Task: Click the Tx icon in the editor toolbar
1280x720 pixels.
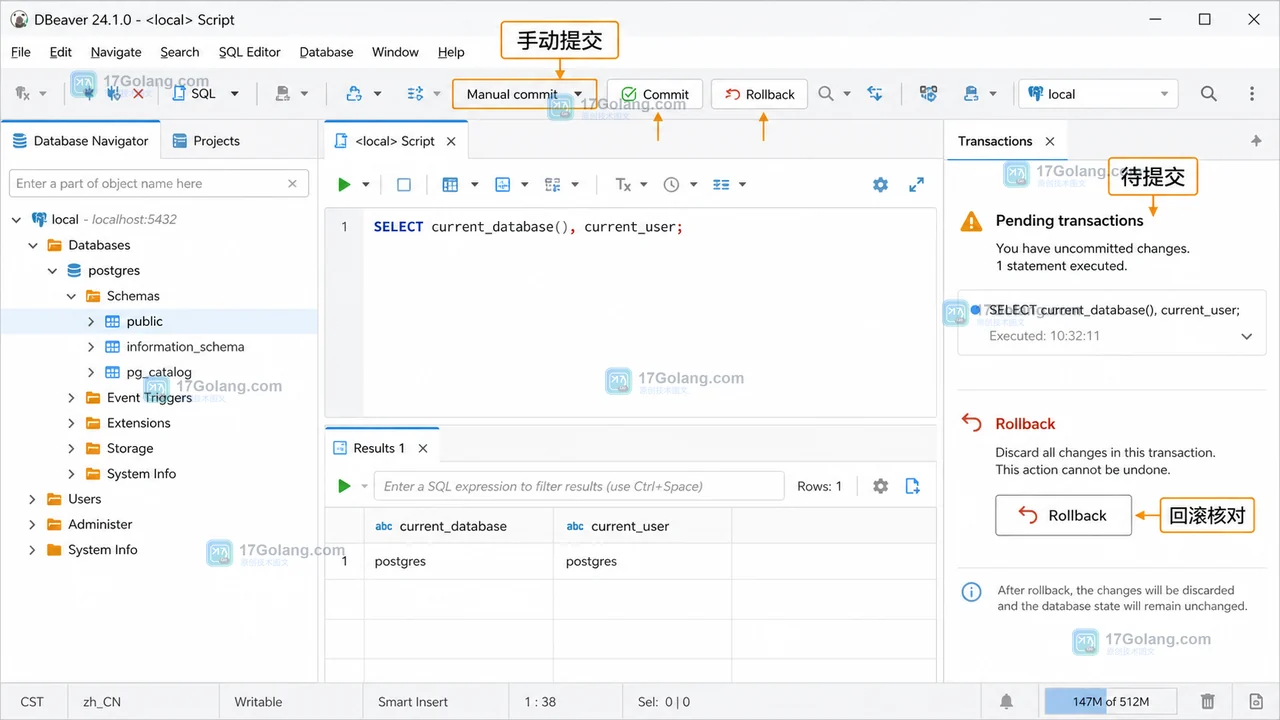Action: click(623, 184)
